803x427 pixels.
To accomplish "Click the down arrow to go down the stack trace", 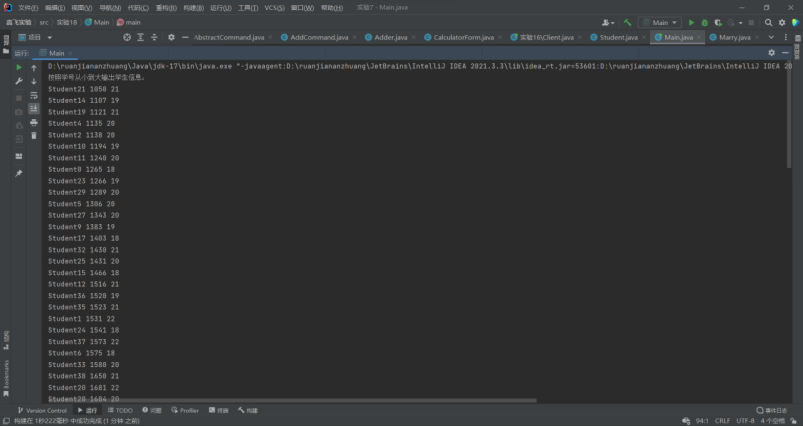I will pyautogui.click(x=34, y=81).
